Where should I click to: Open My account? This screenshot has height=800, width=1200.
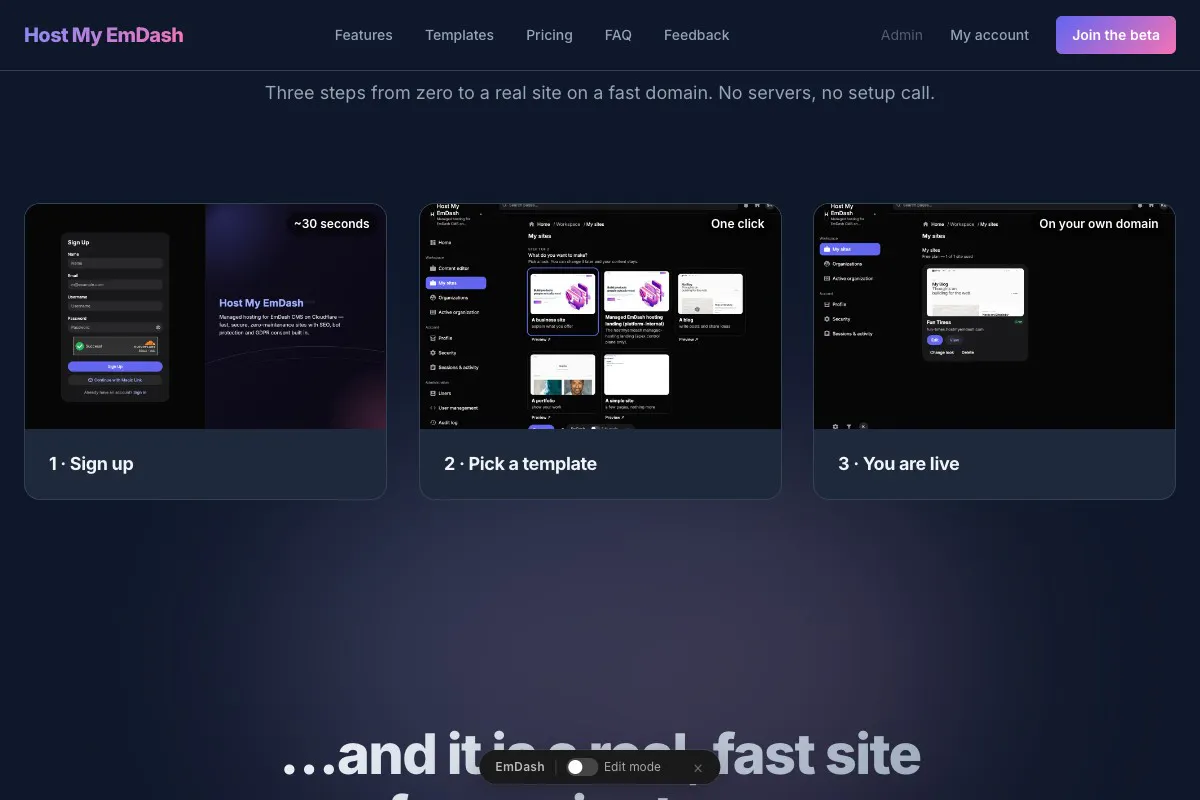click(989, 35)
